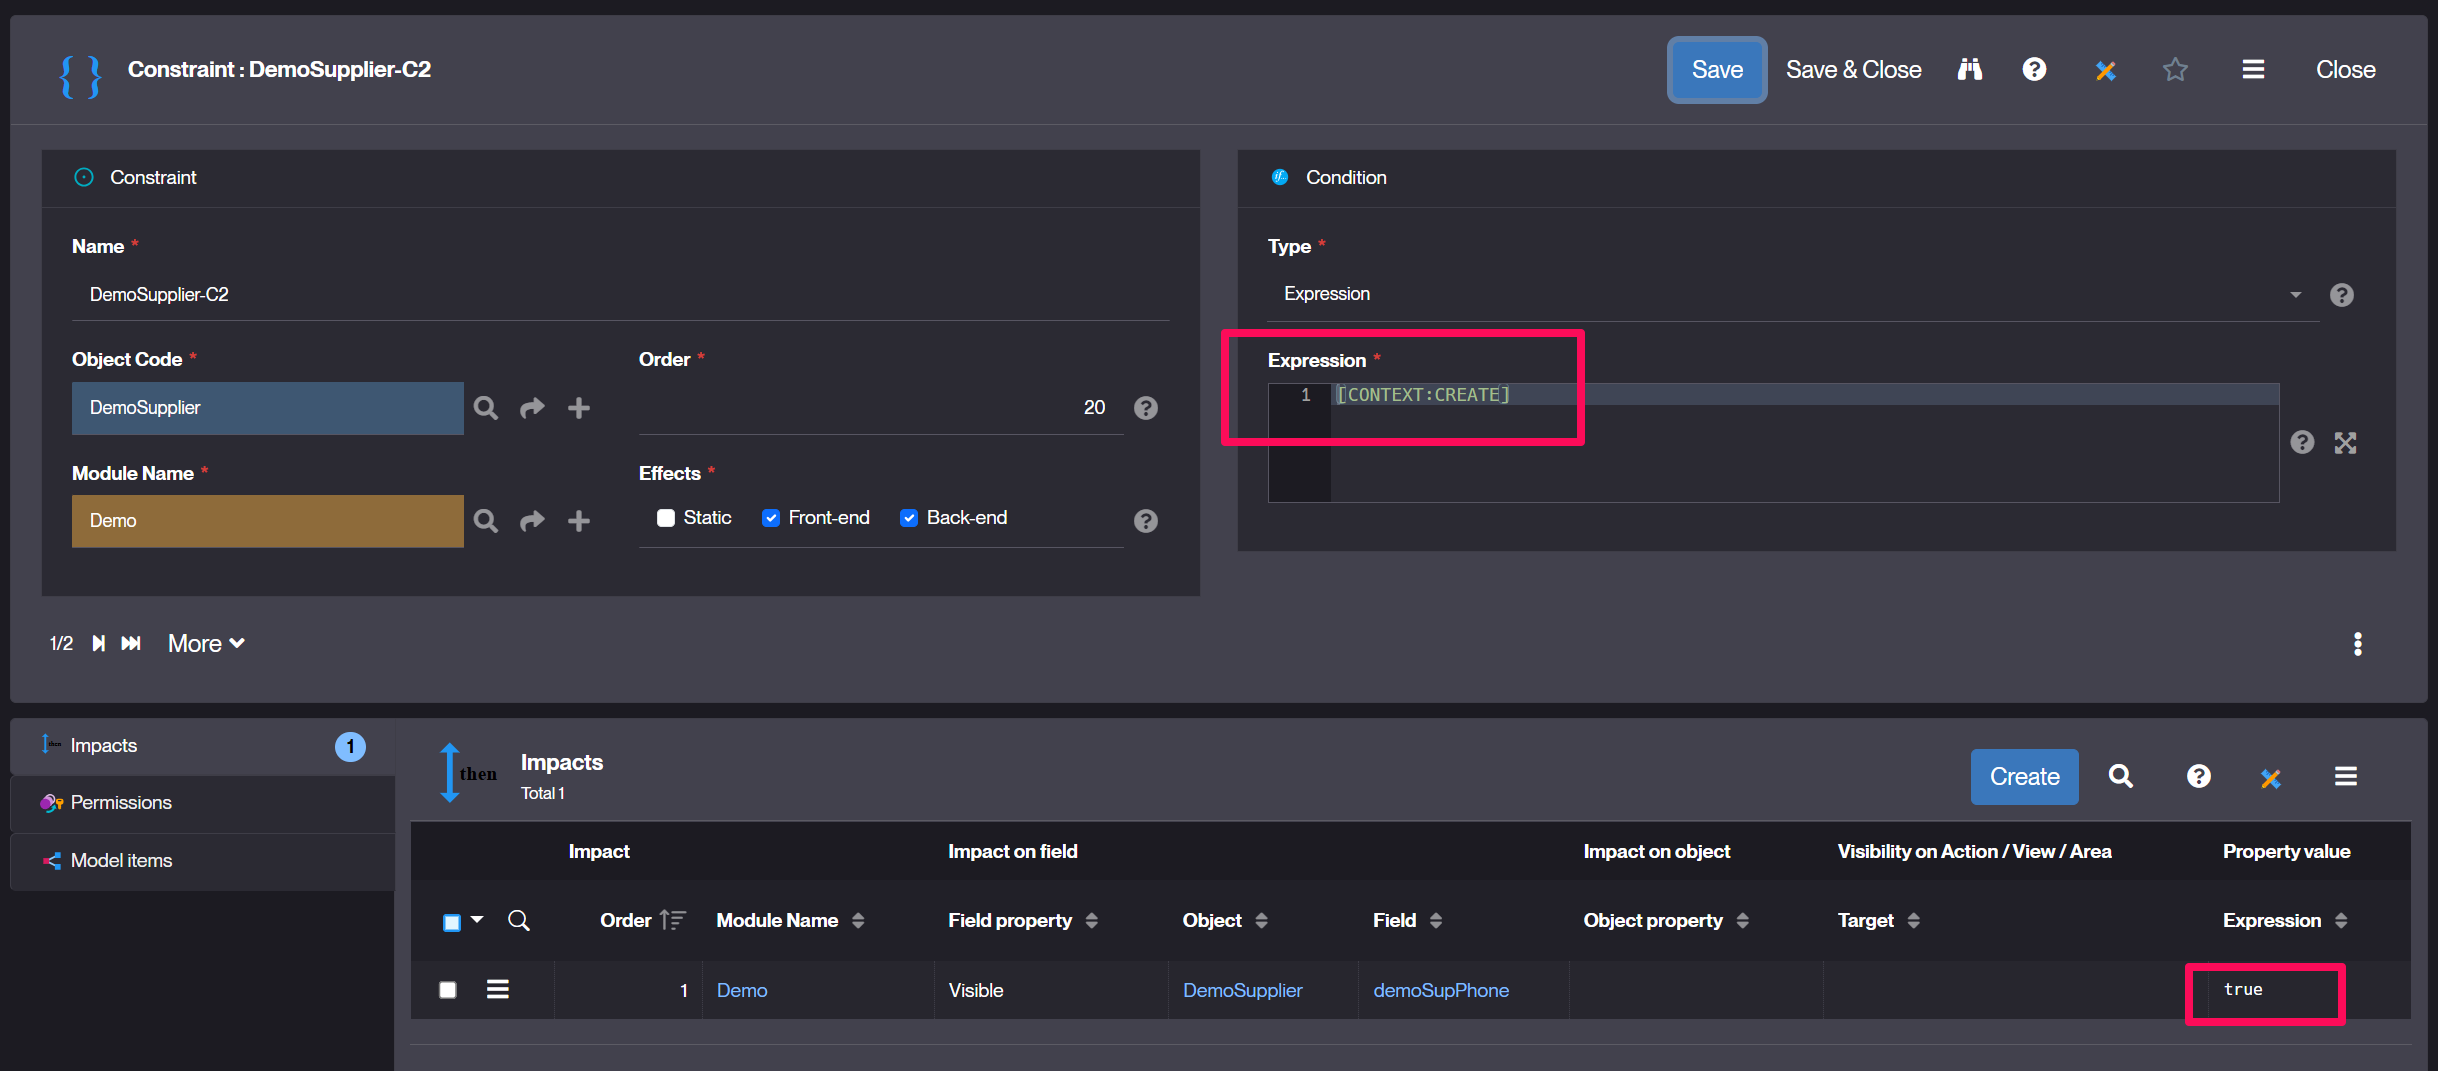Open select-all dropdown arrow in Impacts list

tap(477, 920)
